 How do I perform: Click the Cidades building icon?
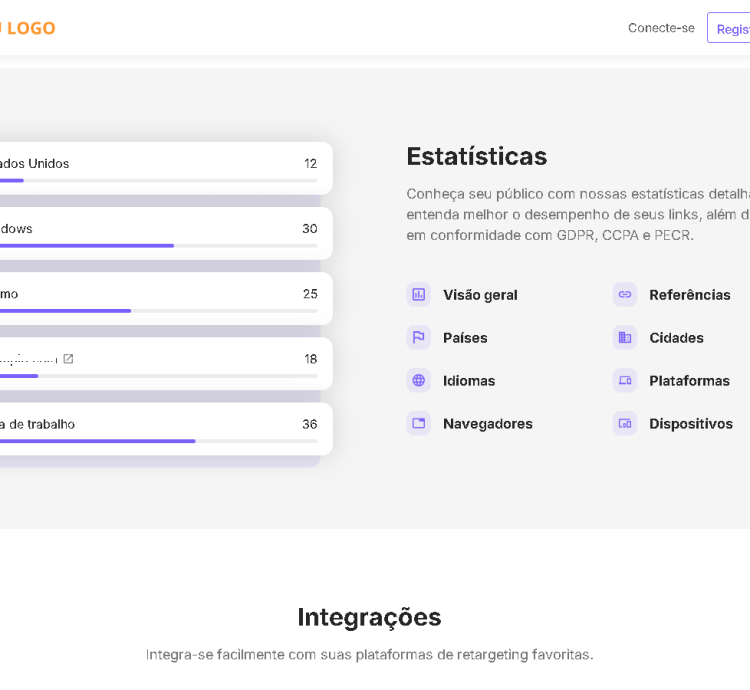click(x=625, y=338)
